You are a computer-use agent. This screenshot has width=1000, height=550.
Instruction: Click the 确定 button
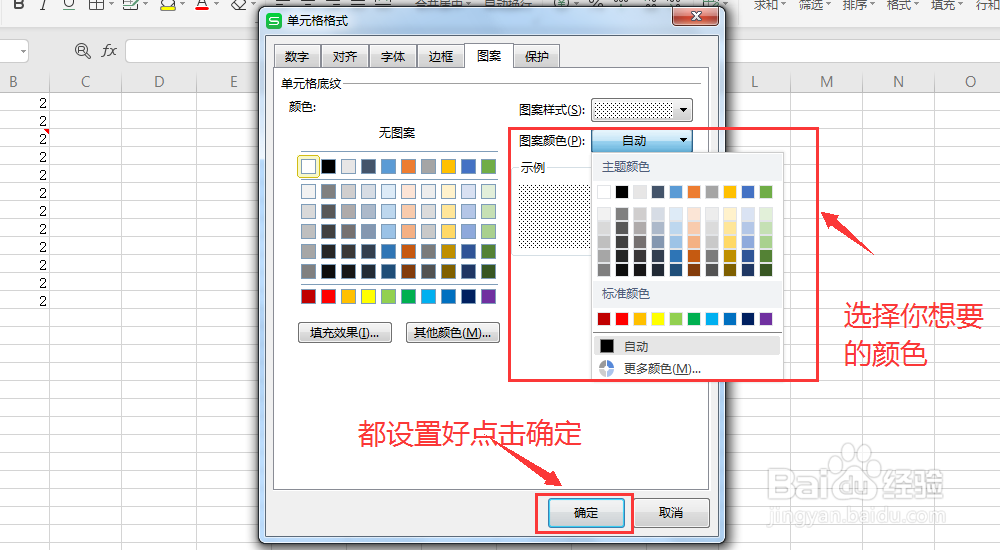click(x=585, y=512)
